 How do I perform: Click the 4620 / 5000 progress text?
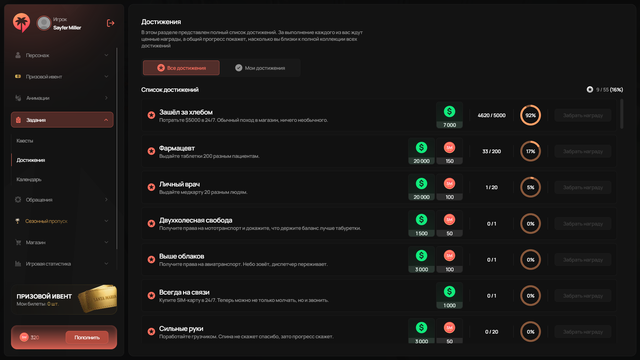pos(491,116)
